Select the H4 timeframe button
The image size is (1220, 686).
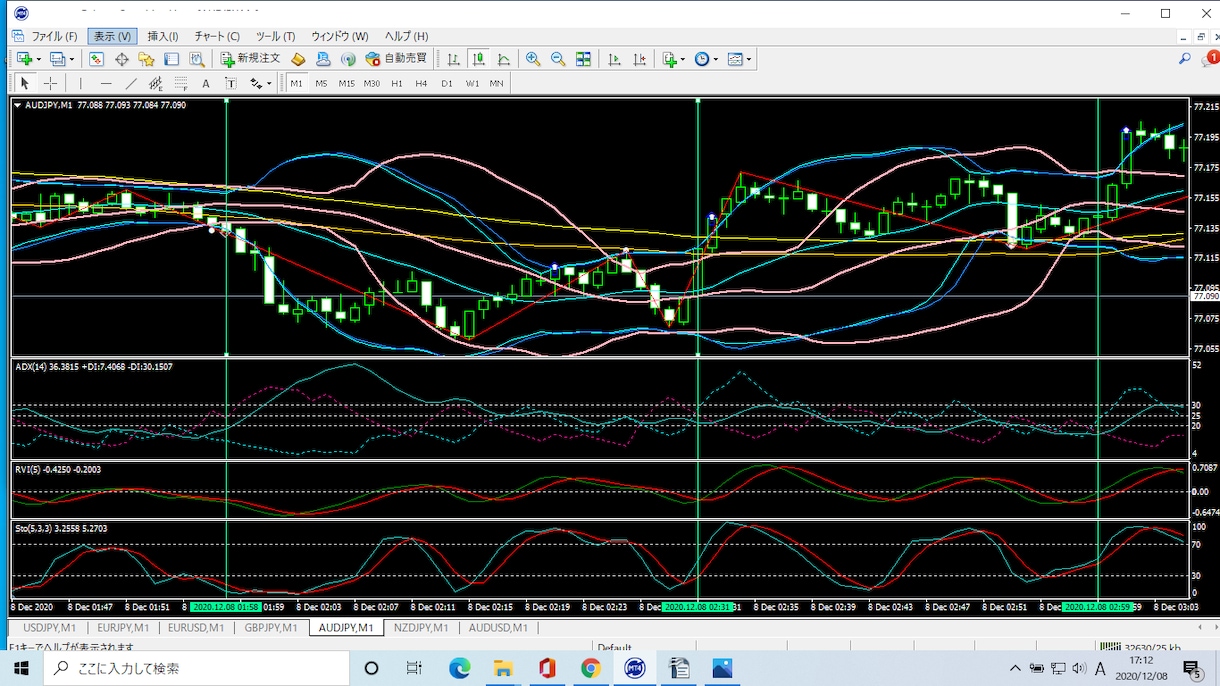click(421, 84)
